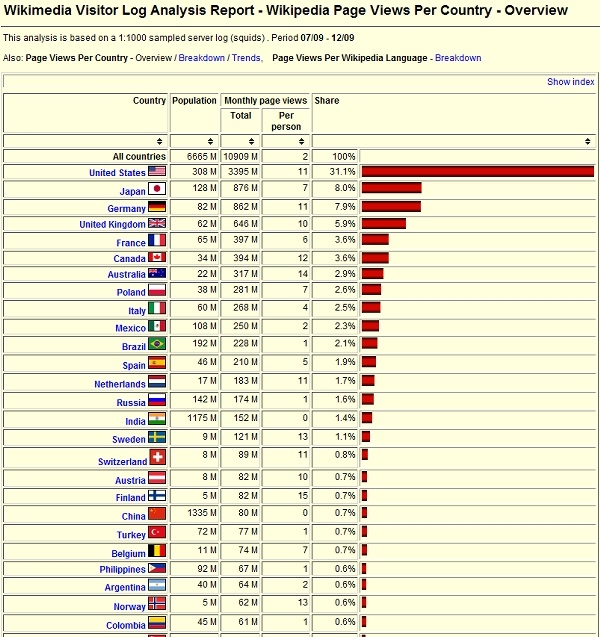
Task: Click the United States share bar
Action: tap(478, 171)
